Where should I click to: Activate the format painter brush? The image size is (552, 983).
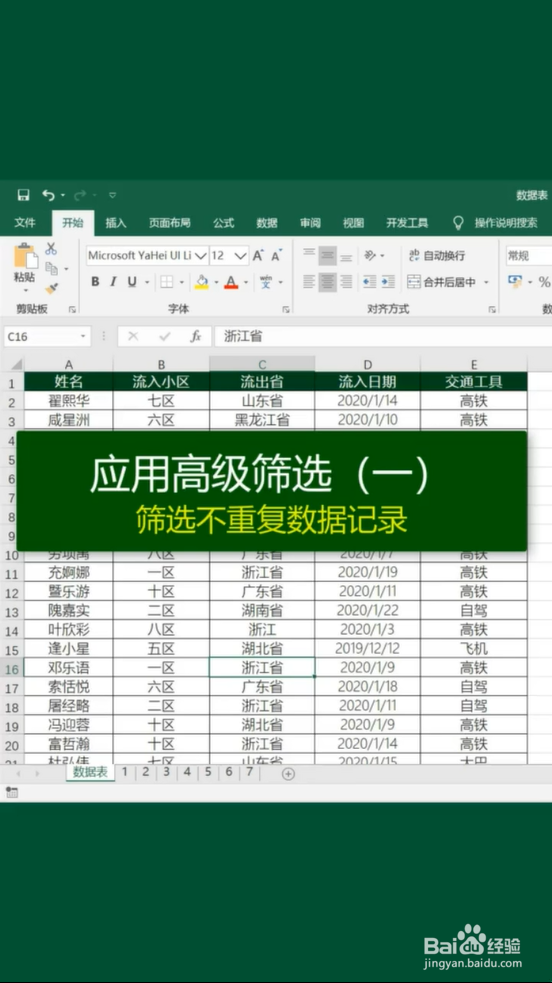(x=51, y=288)
